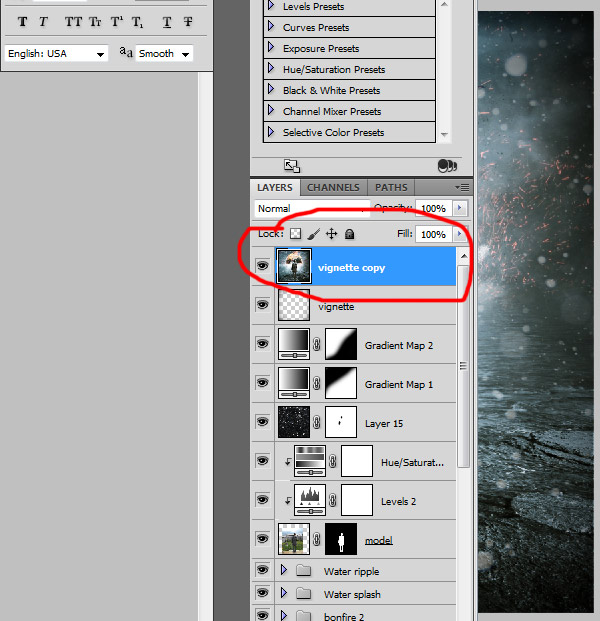Expand Selective Color Presets
This screenshot has width=600, height=621.
point(271,131)
